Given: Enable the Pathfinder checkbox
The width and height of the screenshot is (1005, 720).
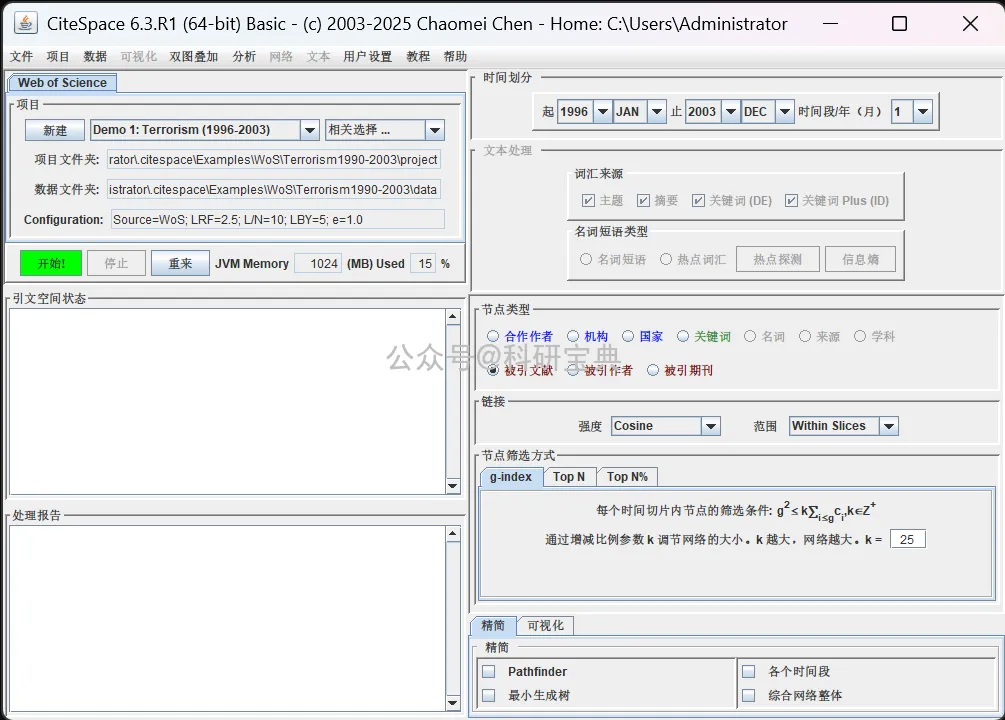Looking at the screenshot, I should [488, 671].
